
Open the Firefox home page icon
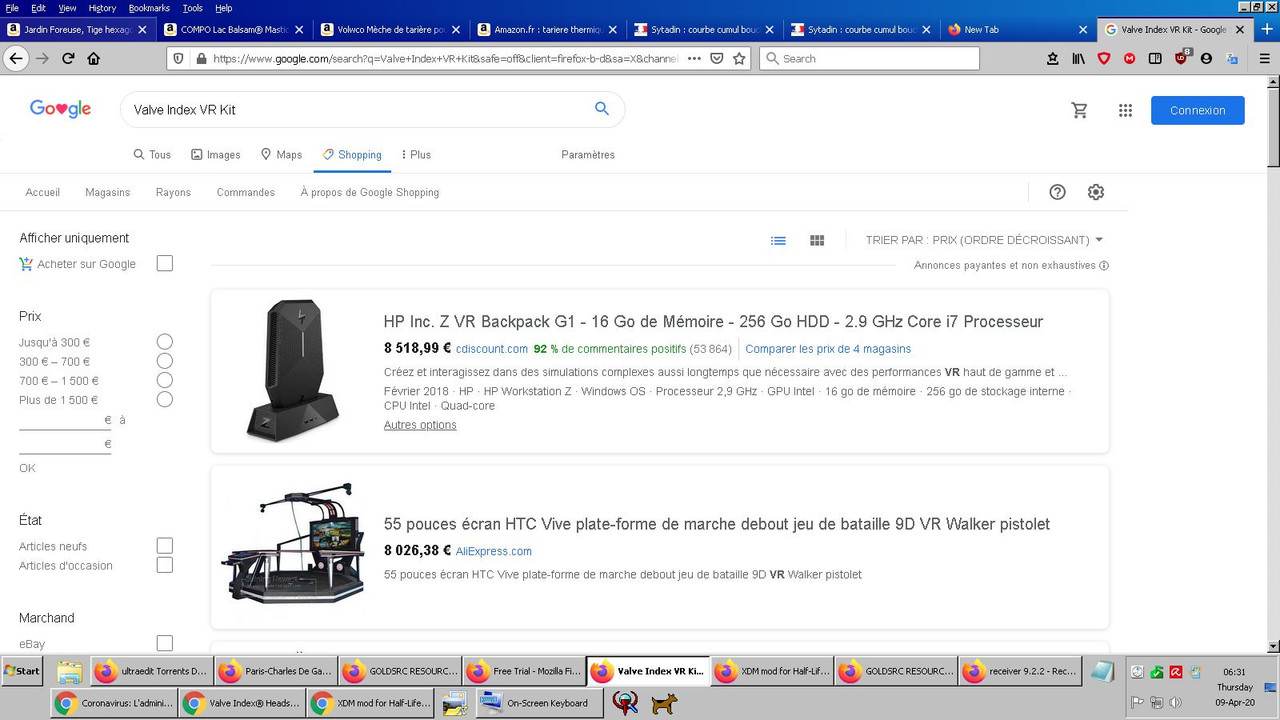[94, 58]
